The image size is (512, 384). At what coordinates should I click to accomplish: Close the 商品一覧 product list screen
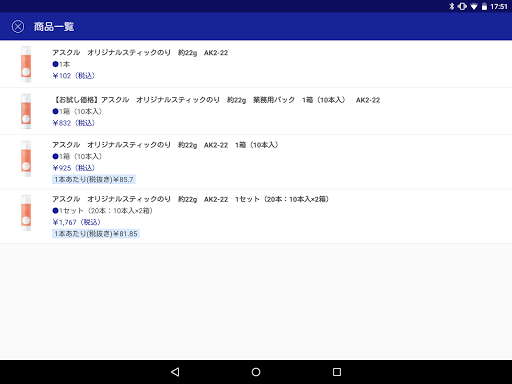pos(18,26)
